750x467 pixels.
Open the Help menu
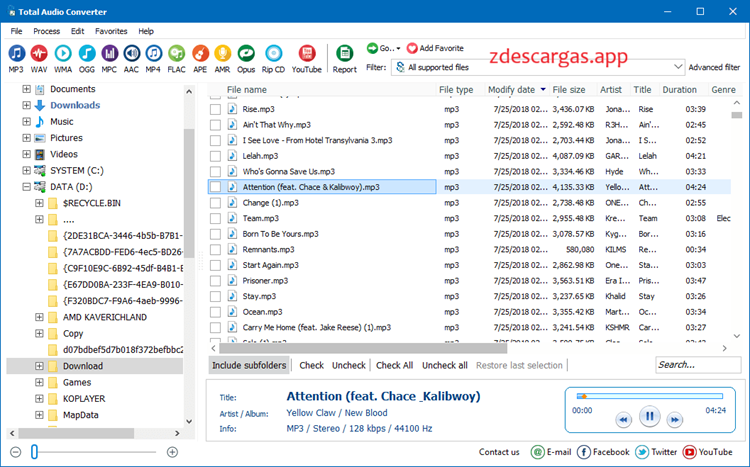[146, 31]
